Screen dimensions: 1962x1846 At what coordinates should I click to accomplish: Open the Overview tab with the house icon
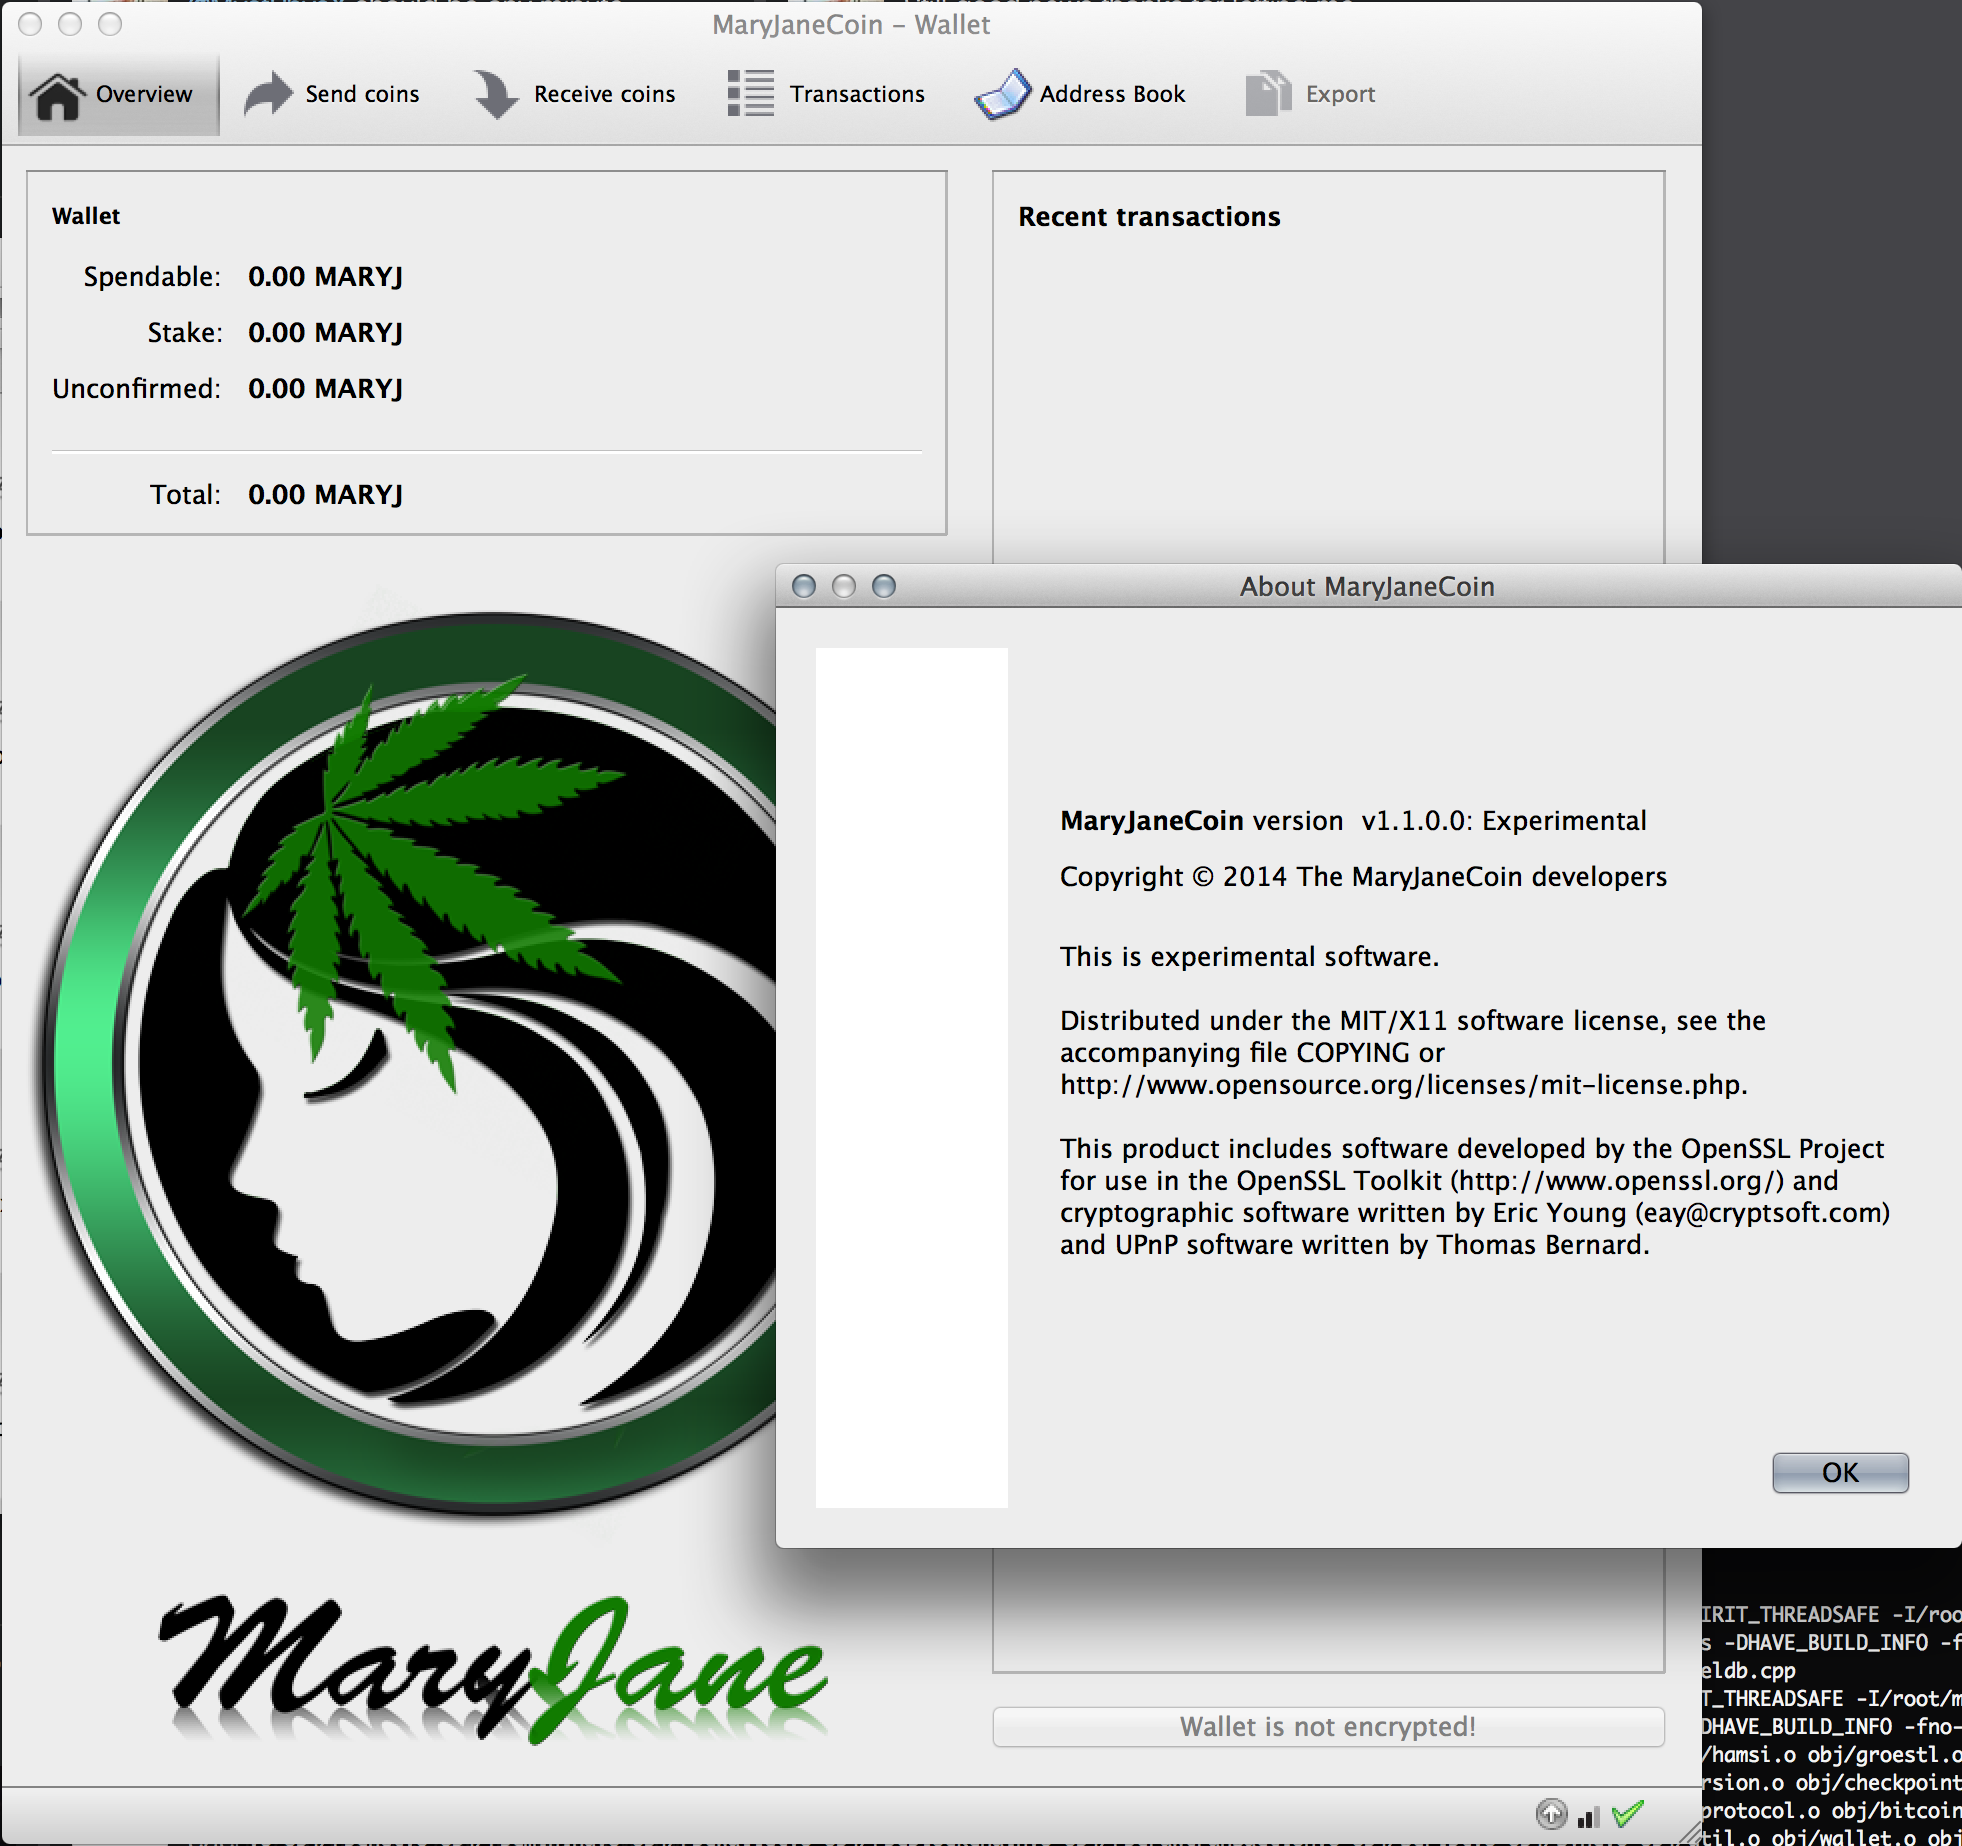pos(118,94)
